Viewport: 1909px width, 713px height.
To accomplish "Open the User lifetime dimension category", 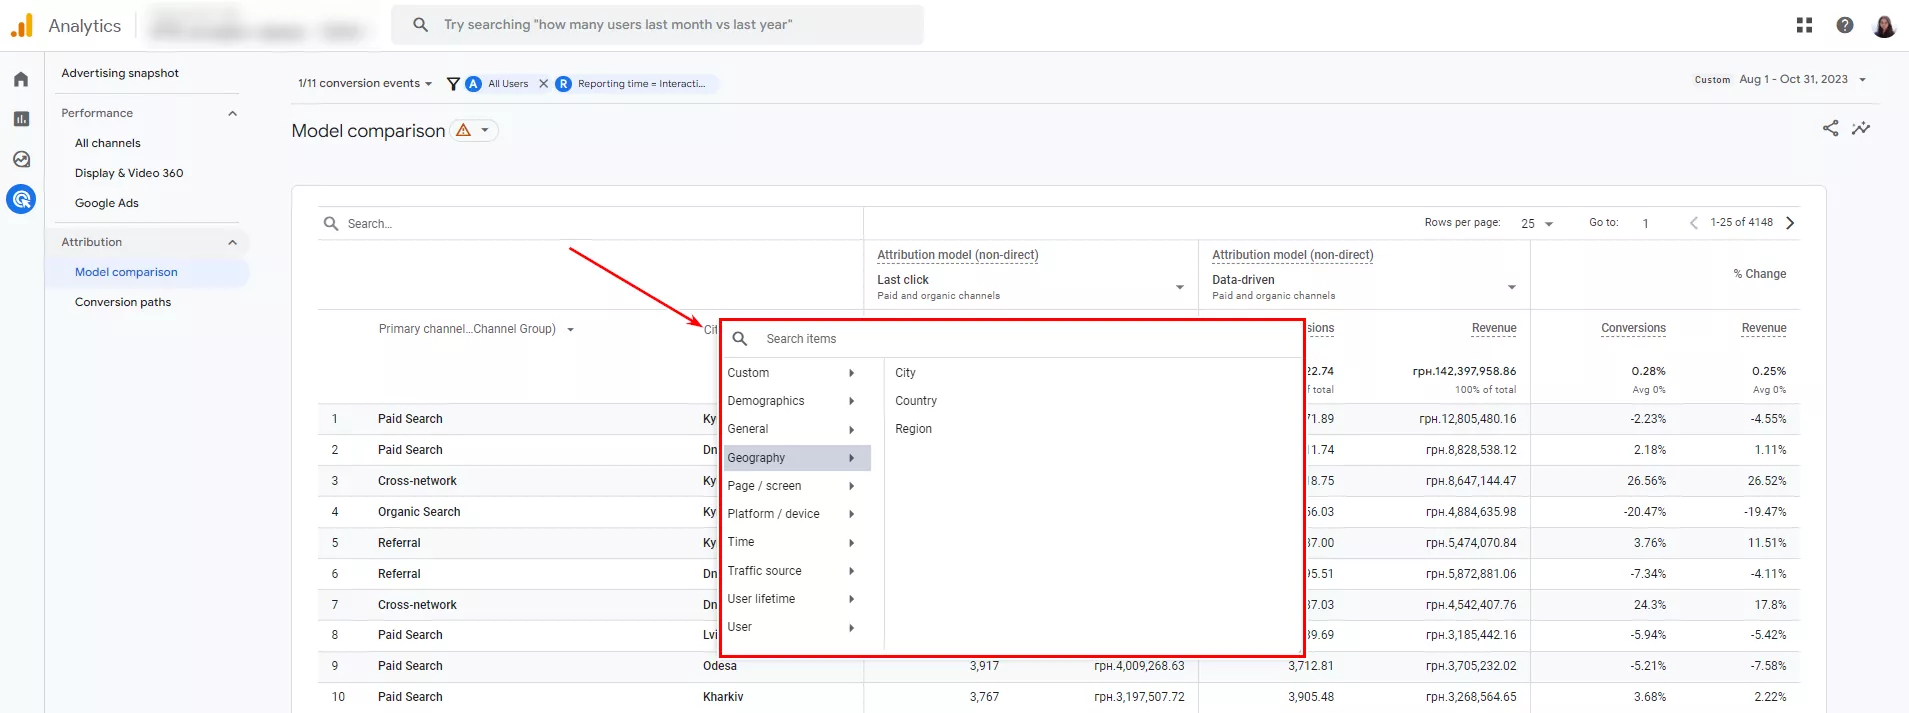I will tap(797, 599).
